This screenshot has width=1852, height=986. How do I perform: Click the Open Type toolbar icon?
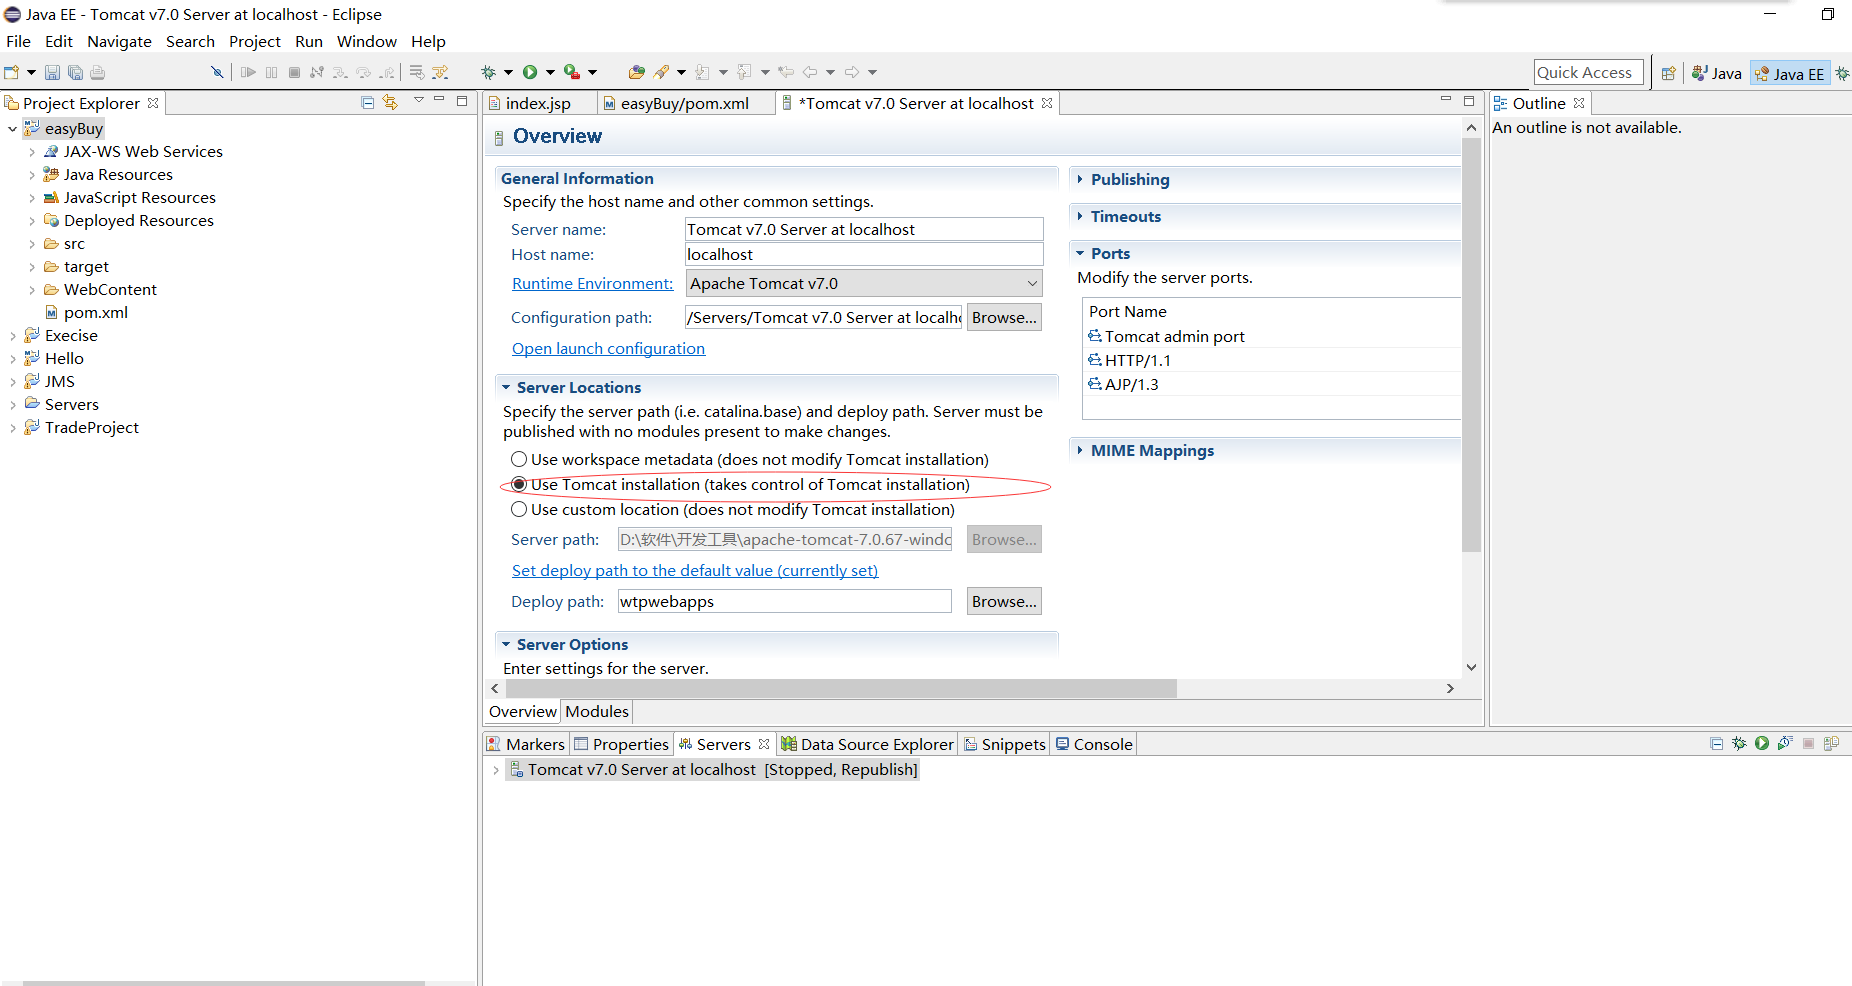[636, 72]
